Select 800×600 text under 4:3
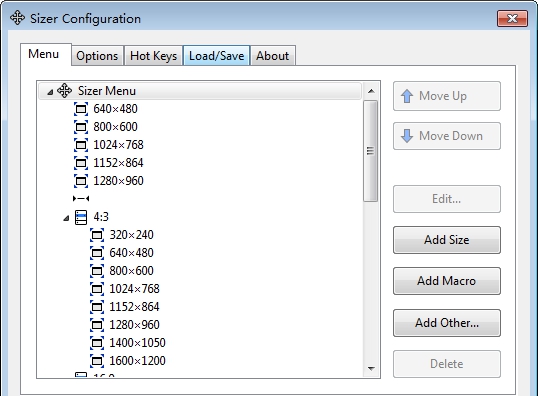Viewport: 538px width, 396px height. [x=131, y=271]
